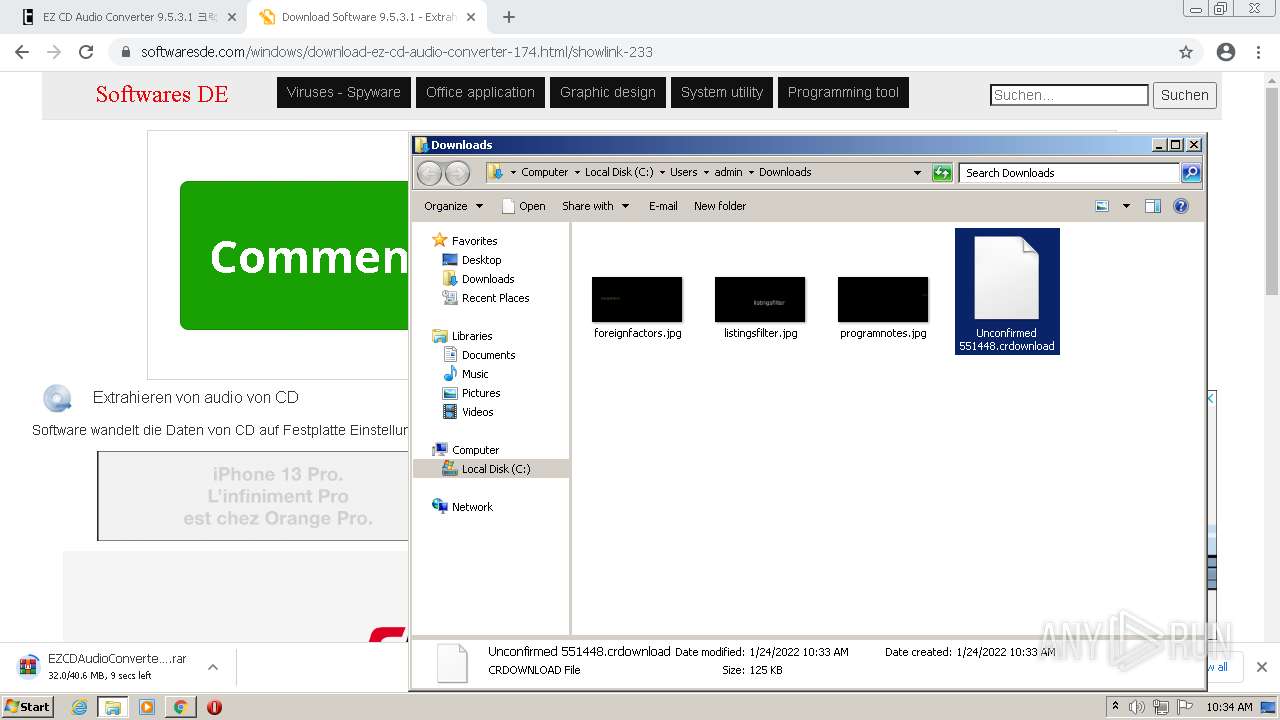Viewport: 1280px width, 720px height.
Task: Click the Suchen search button
Action: tap(1185, 95)
